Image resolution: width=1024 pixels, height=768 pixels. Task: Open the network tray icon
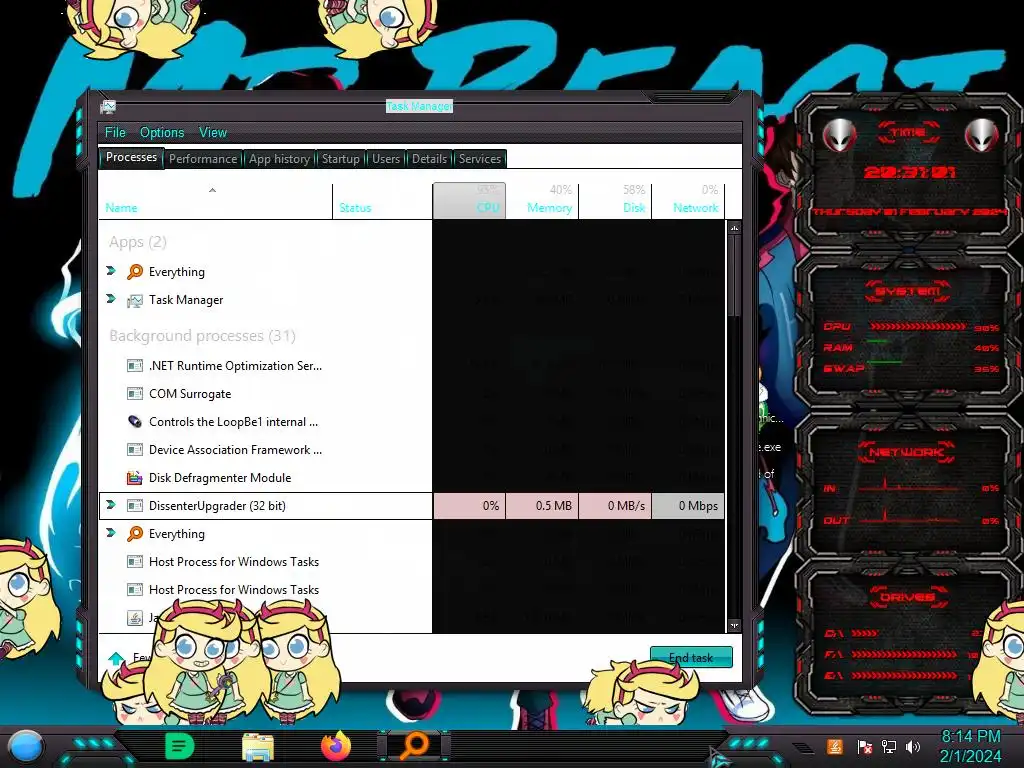[x=889, y=746]
